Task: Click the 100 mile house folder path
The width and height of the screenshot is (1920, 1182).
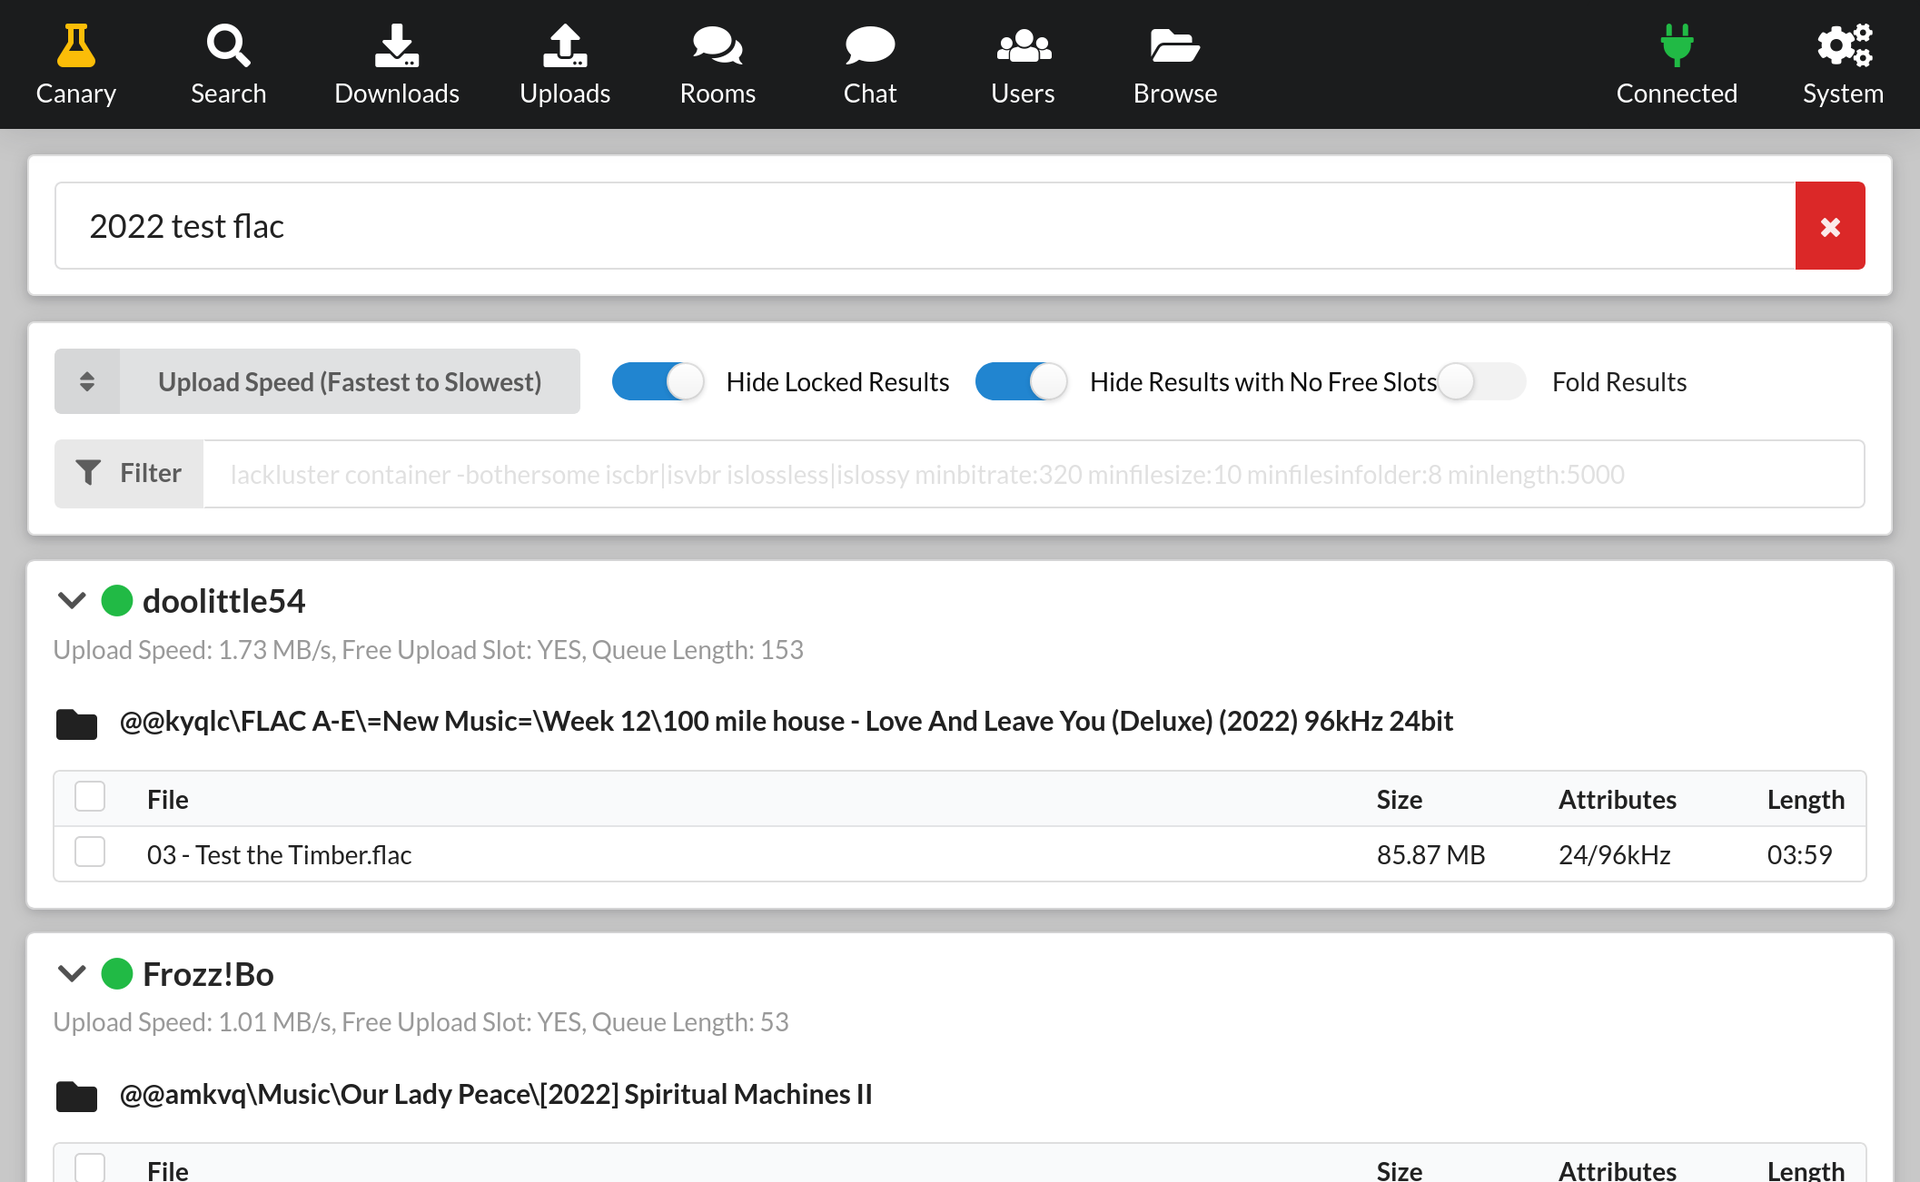Action: (x=786, y=721)
